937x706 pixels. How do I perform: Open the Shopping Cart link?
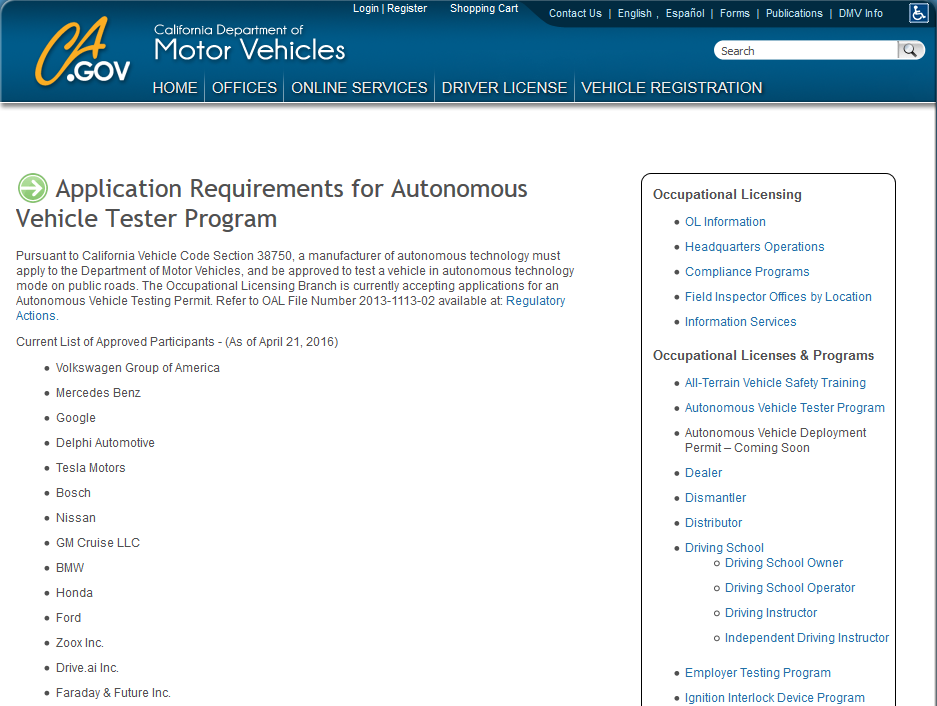(484, 8)
